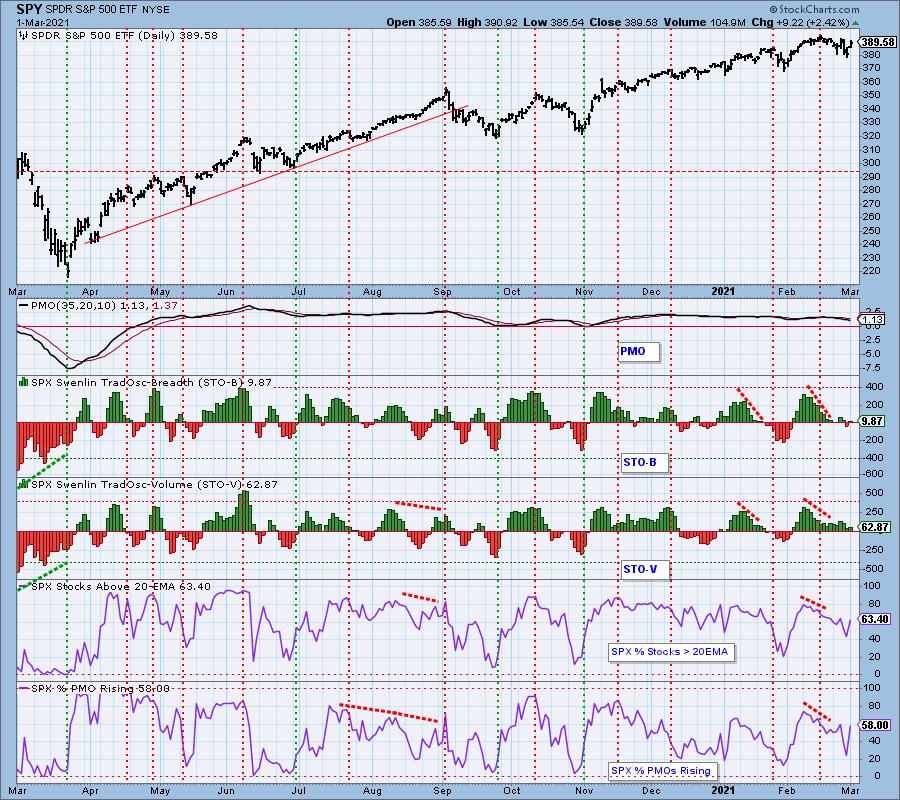Click the SPY ticker symbol heading

29,9
